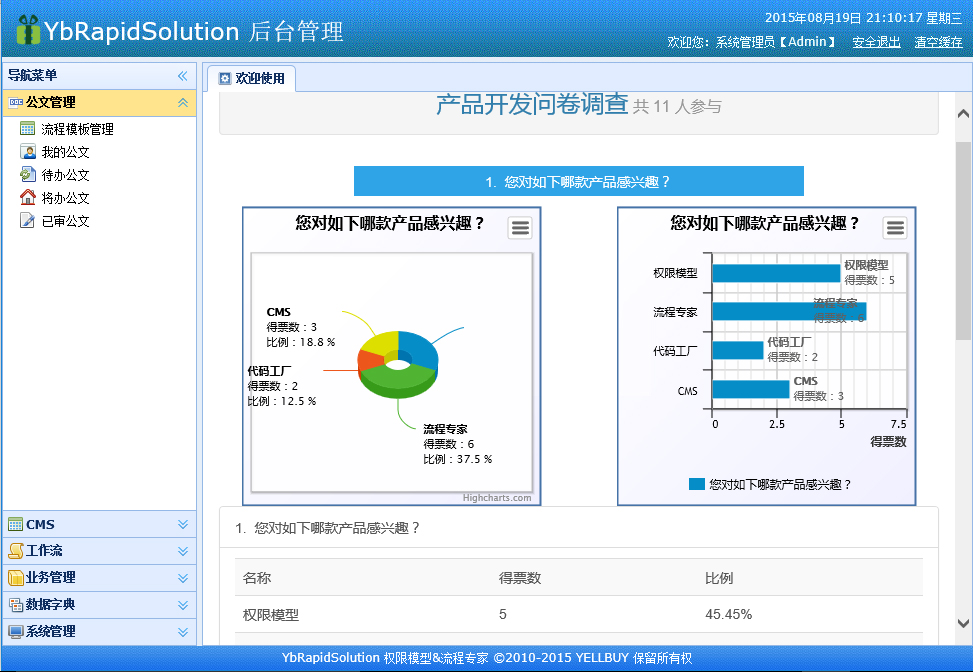Click the 系统管理 monitor icon
Image resolution: width=973 pixels, height=672 pixels.
click(x=16, y=632)
